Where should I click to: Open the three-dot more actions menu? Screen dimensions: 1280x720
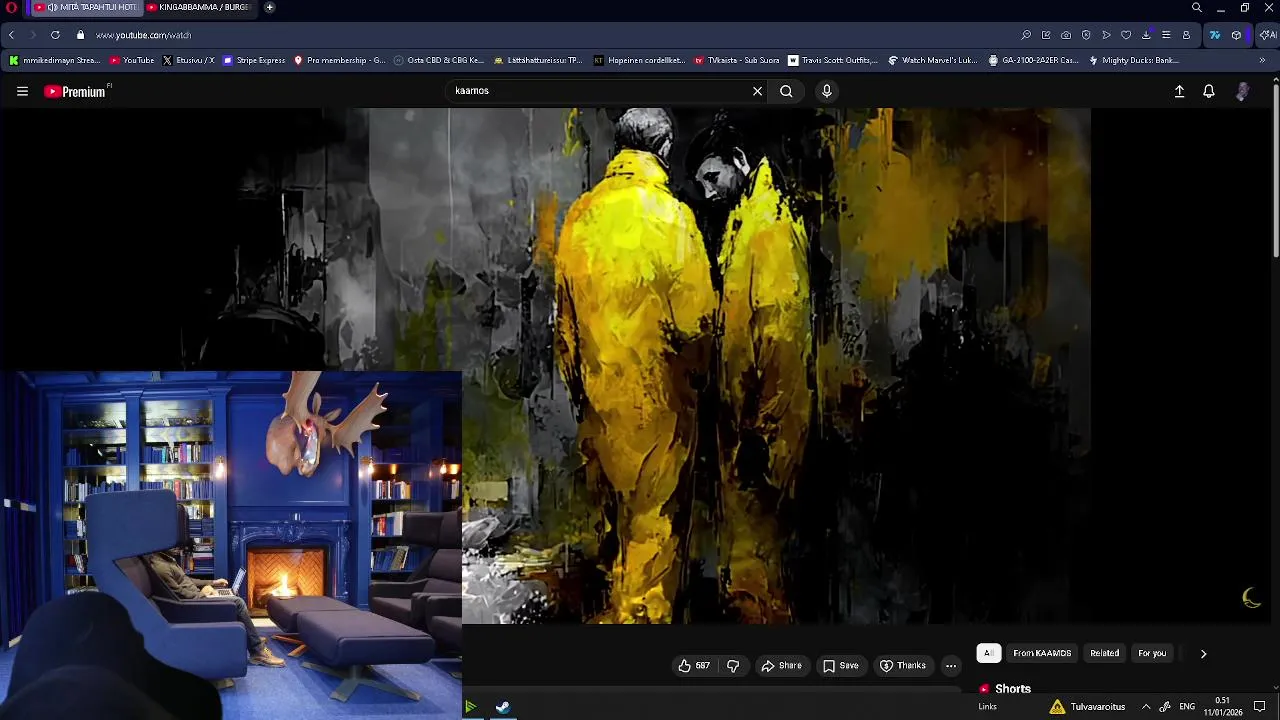tap(951, 666)
